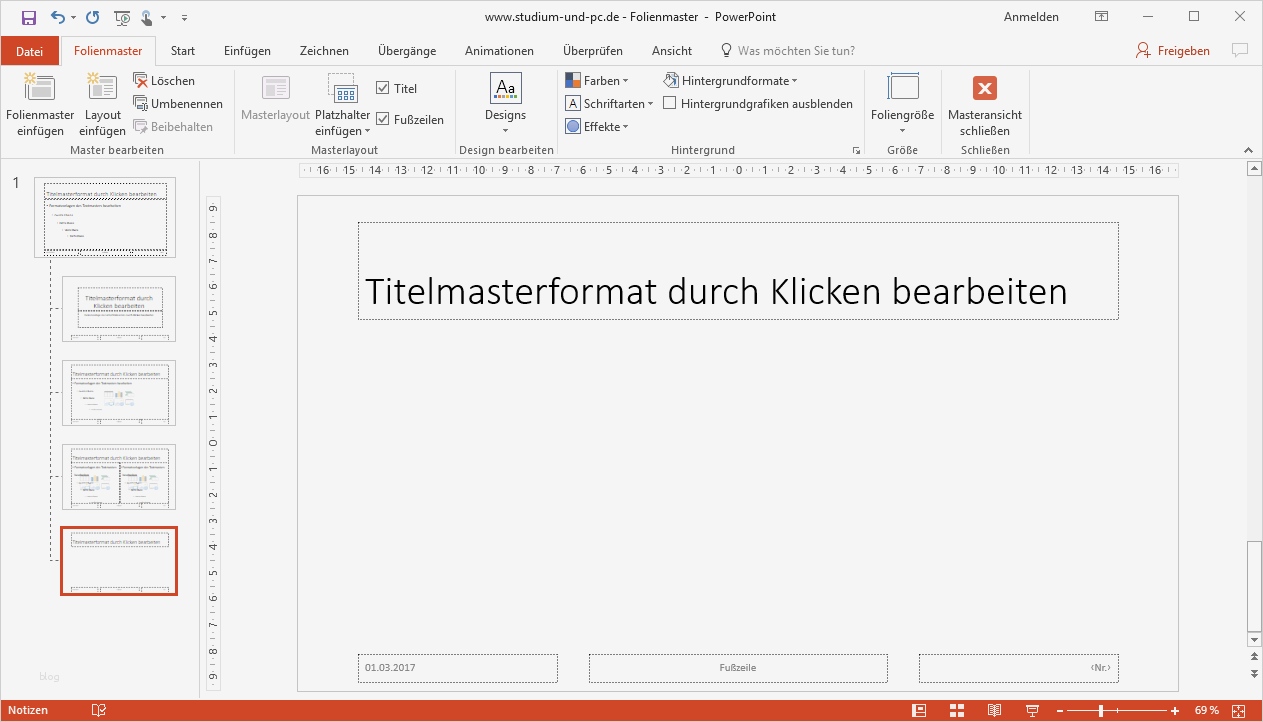Fit slide to window icon
Image resolution: width=1263 pixels, height=722 pixels.
[1240, 710]
